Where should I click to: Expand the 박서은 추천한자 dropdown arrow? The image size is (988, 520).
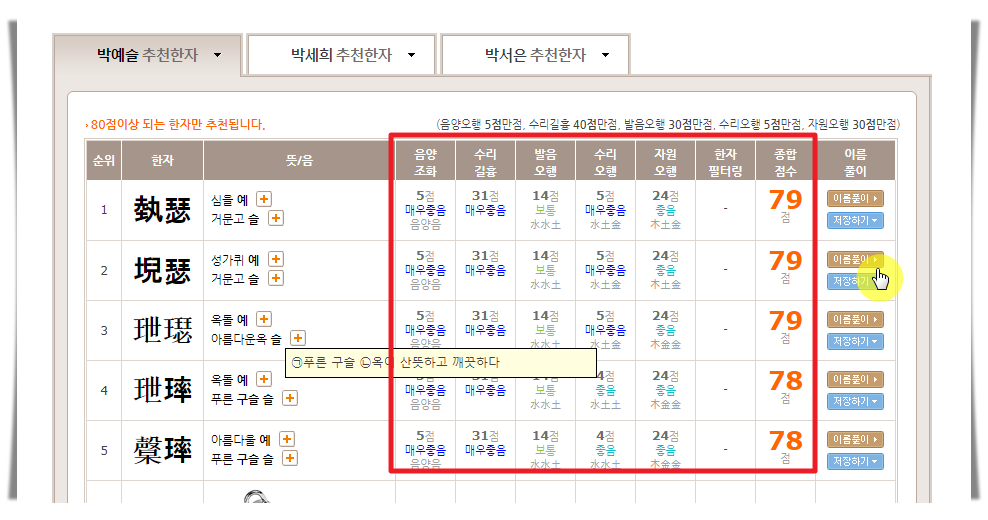[606, 55]
